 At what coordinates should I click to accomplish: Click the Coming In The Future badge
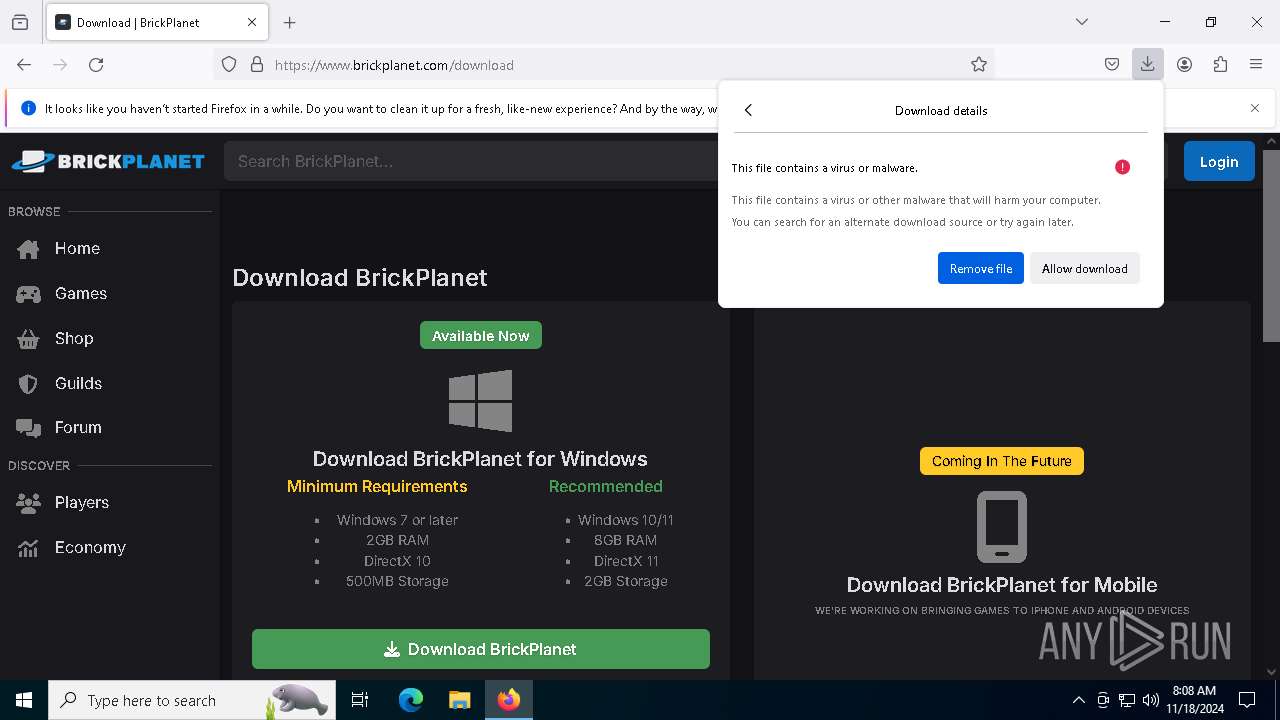[1001, 460]
